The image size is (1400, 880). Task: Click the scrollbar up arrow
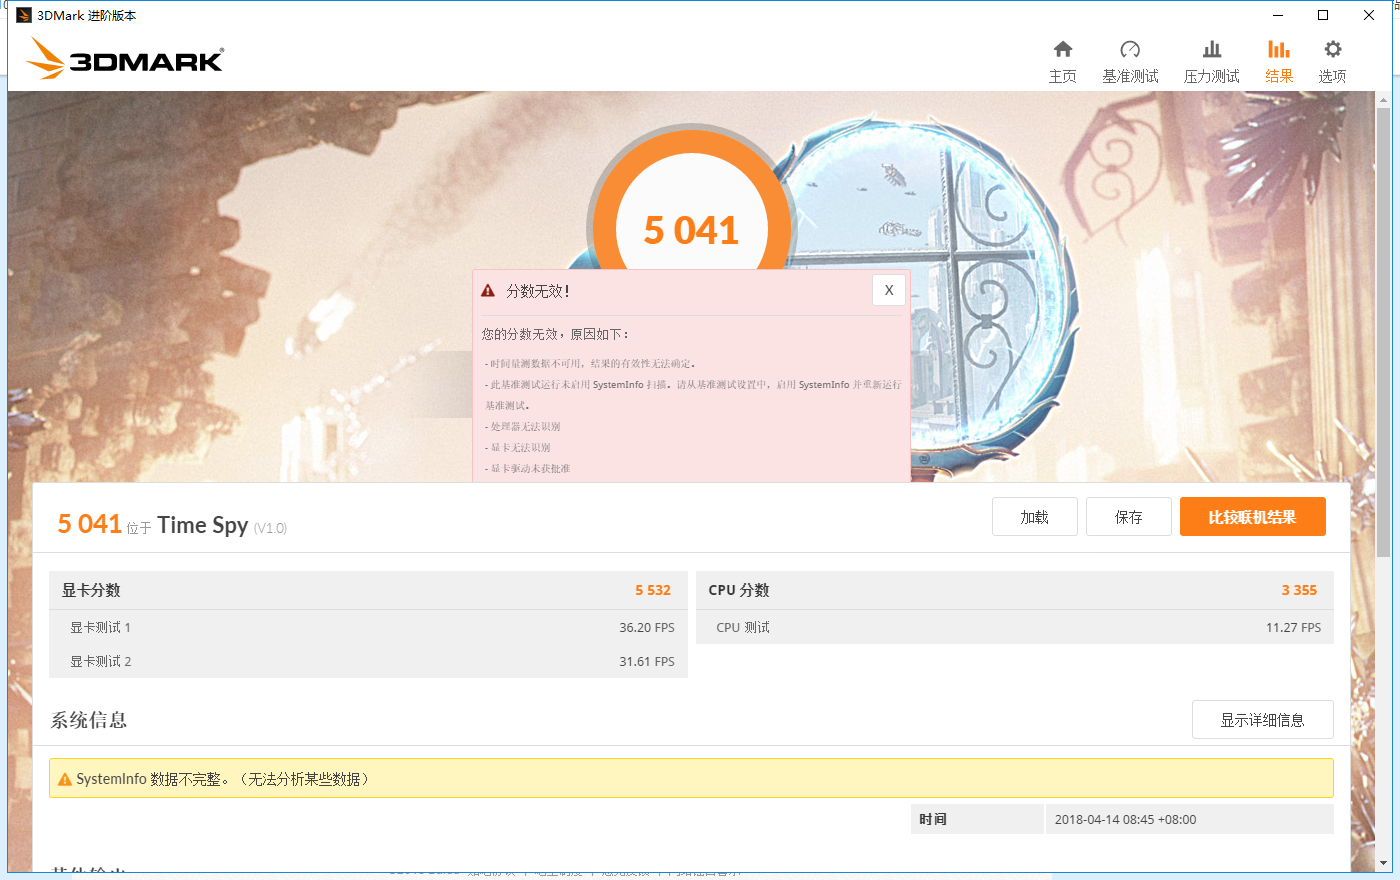[1384, 99]
